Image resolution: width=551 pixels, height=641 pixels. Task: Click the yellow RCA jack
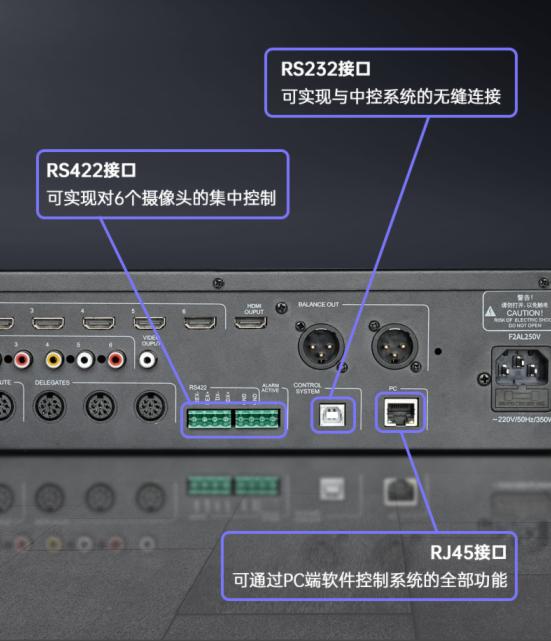(54, 359)
